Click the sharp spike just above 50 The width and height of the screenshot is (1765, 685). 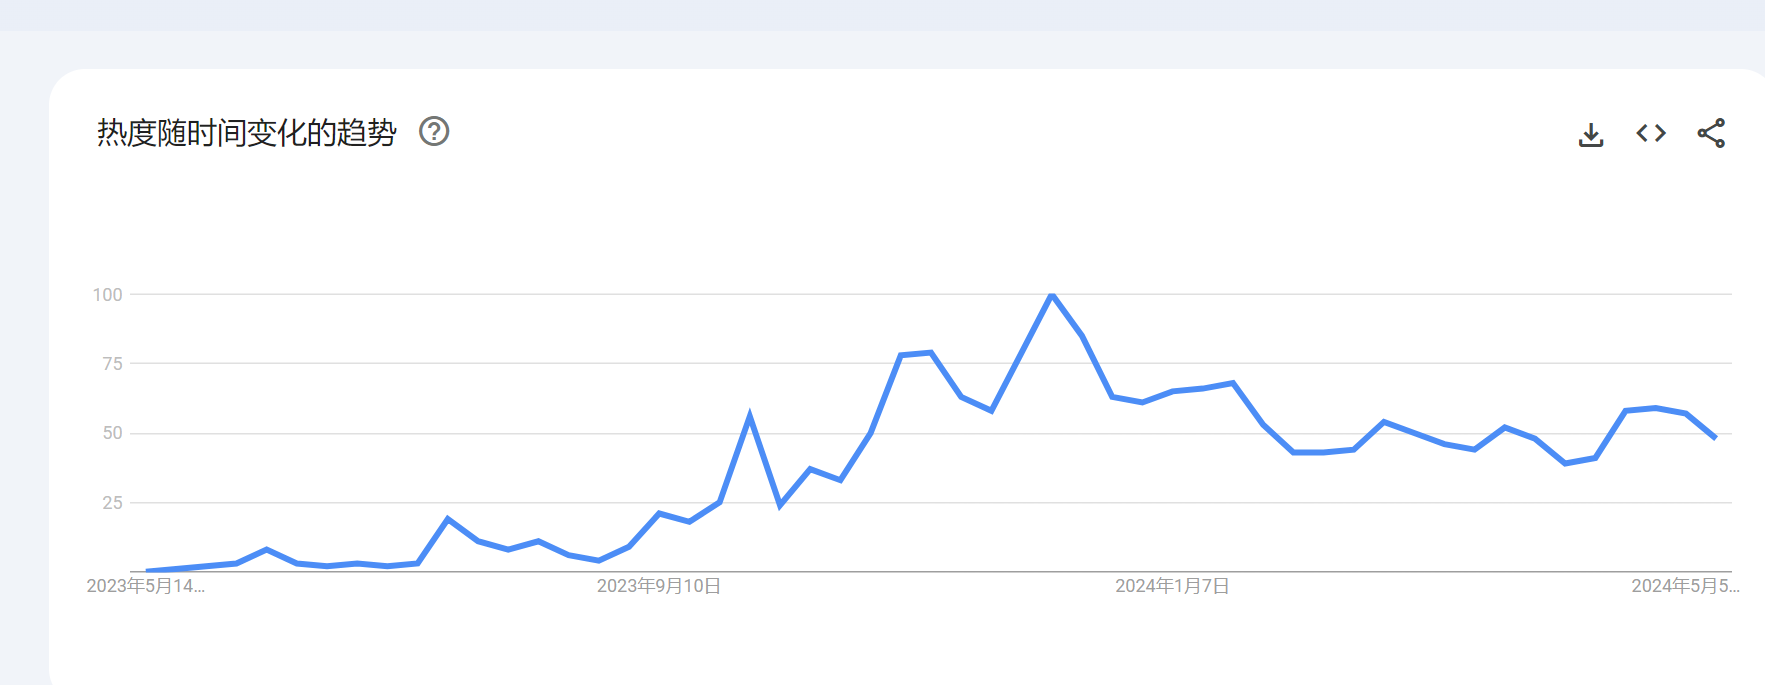(750, 415)
